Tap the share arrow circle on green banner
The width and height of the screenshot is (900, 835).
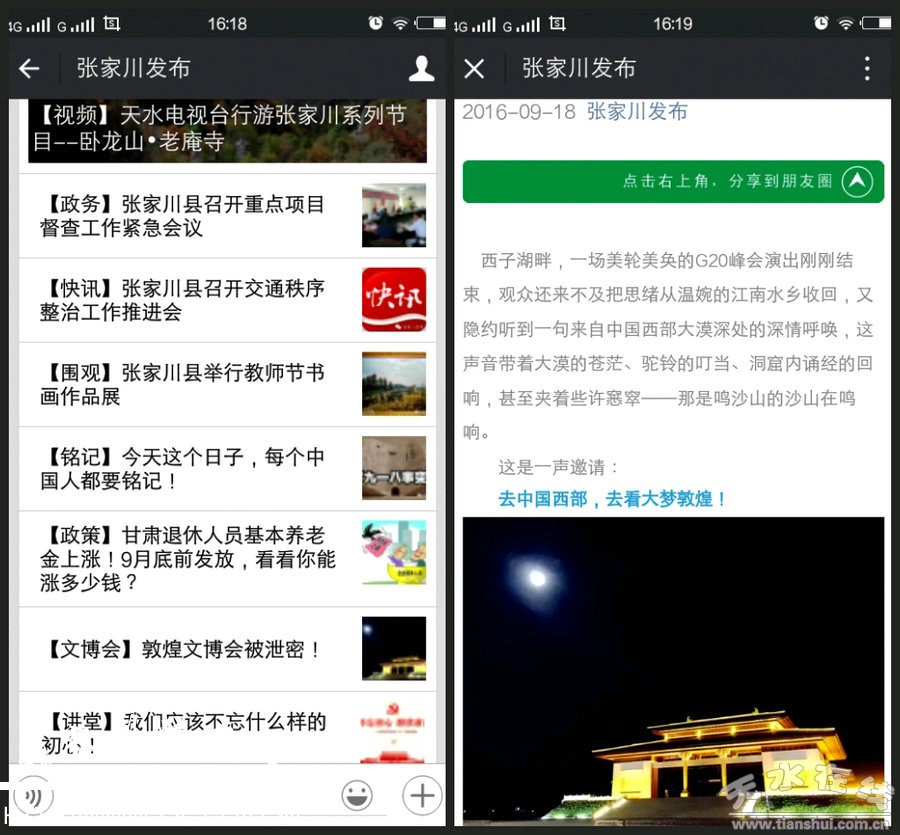click(857, 181)
